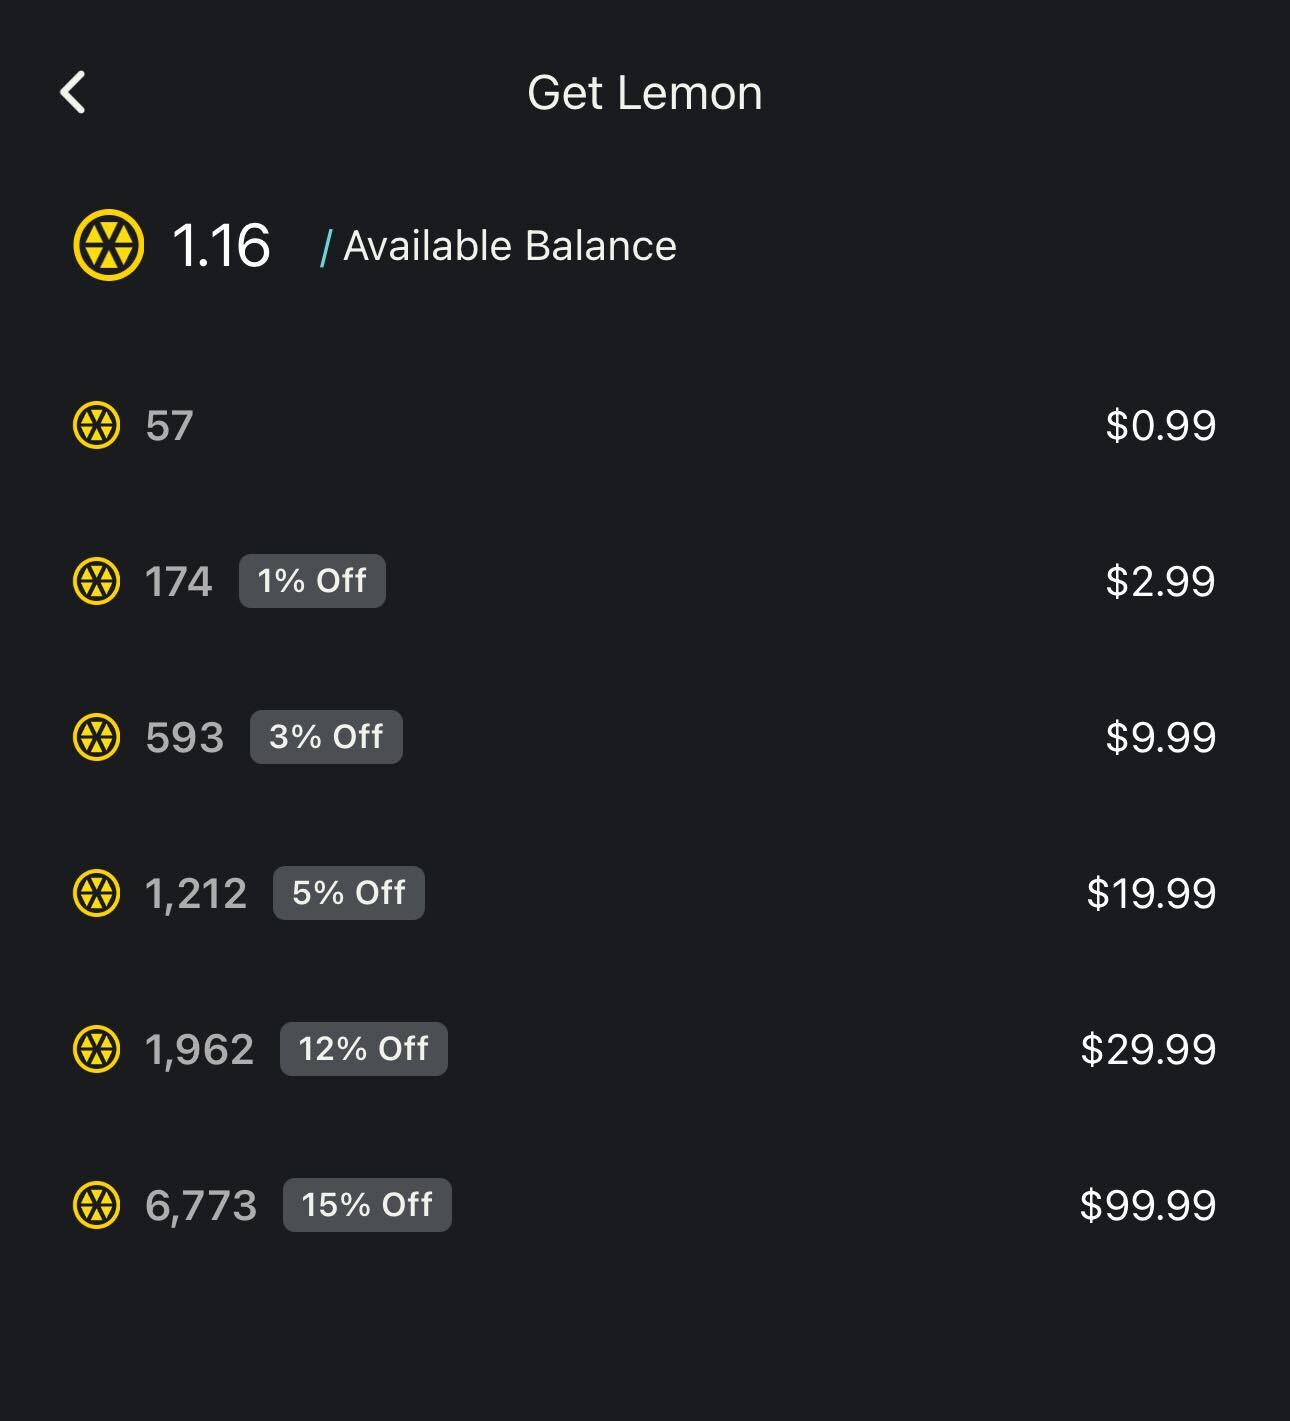Viewport: 1290px width, 1421px height.
Task: Tap the 12% Off badge
Action: click(364, 1049)
